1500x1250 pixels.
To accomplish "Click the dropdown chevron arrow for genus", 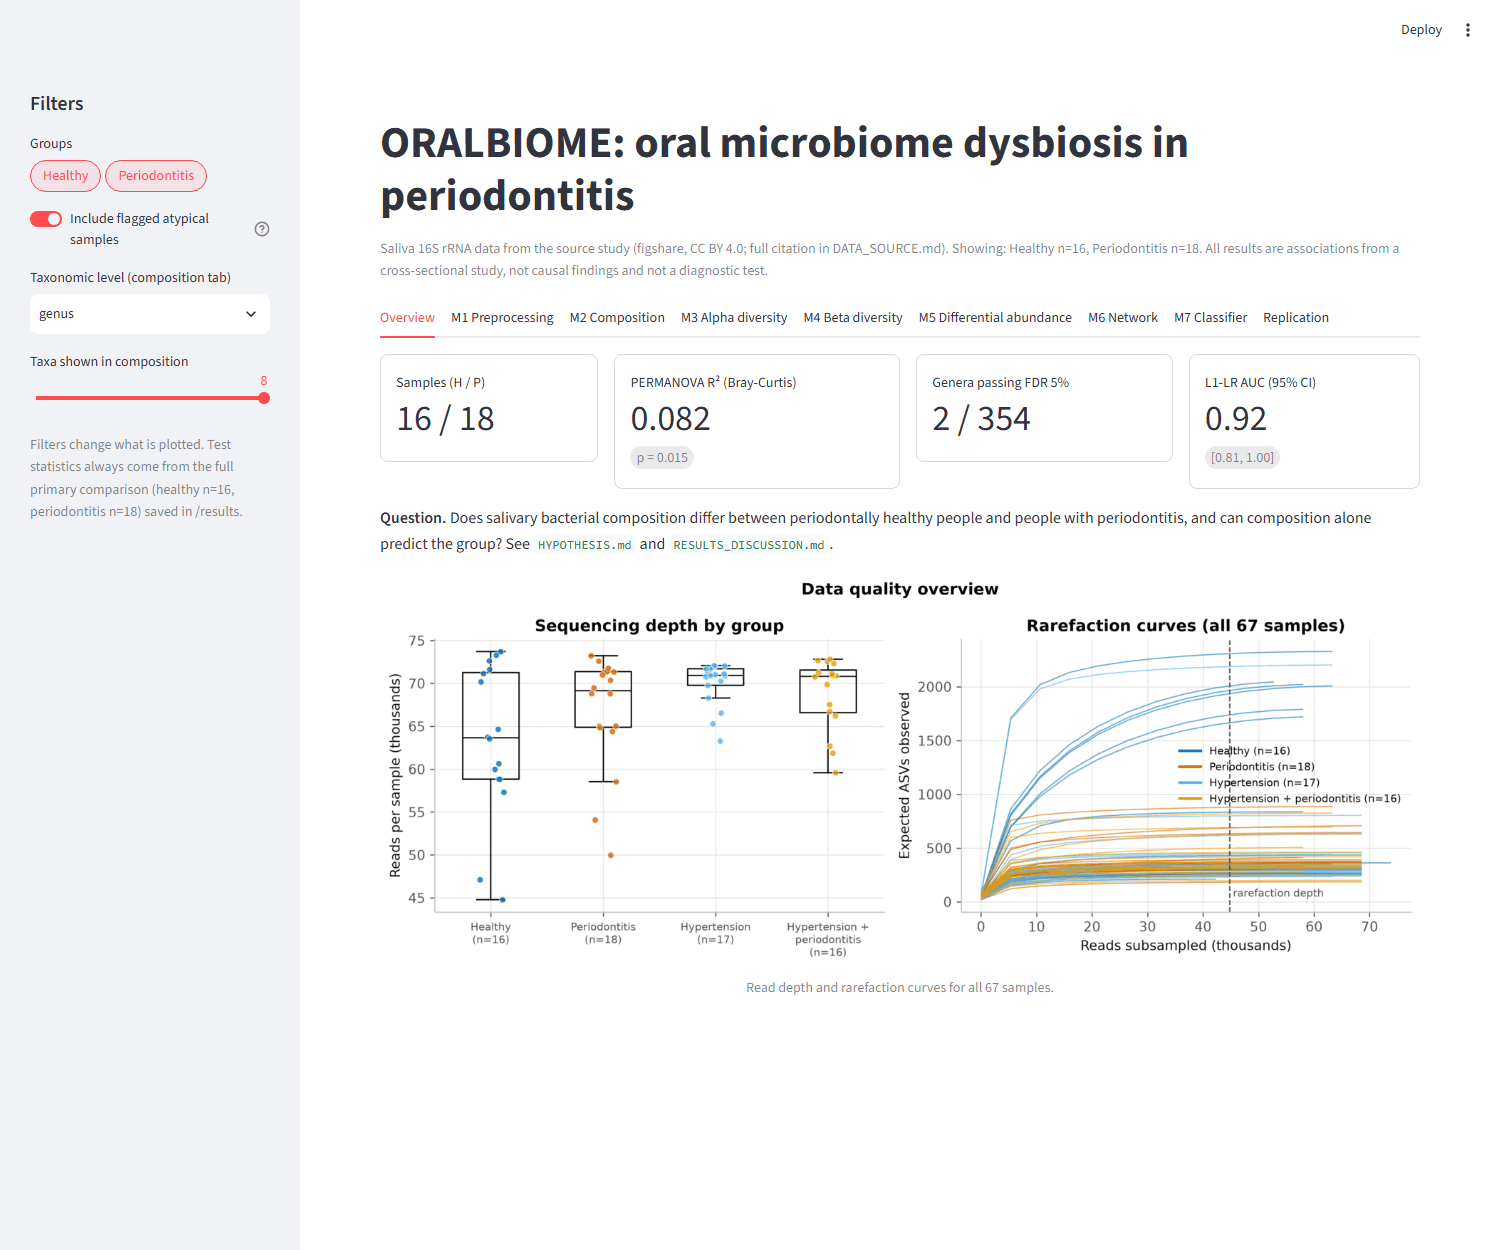I will pyautogui.click(x=251, y=314).
